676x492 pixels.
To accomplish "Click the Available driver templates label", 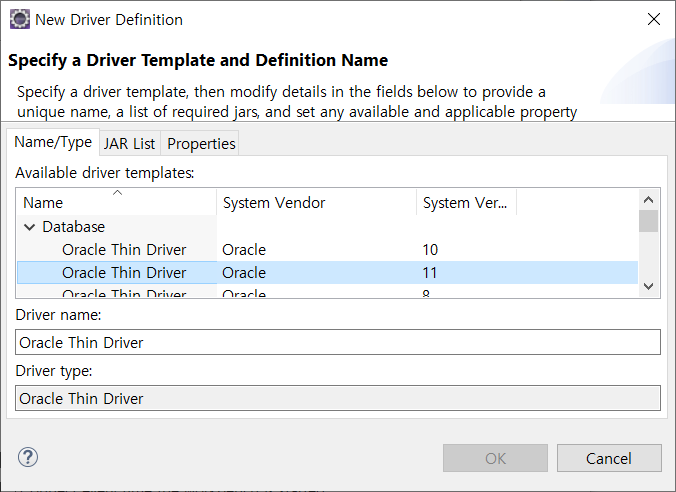I will pos(105,173).
